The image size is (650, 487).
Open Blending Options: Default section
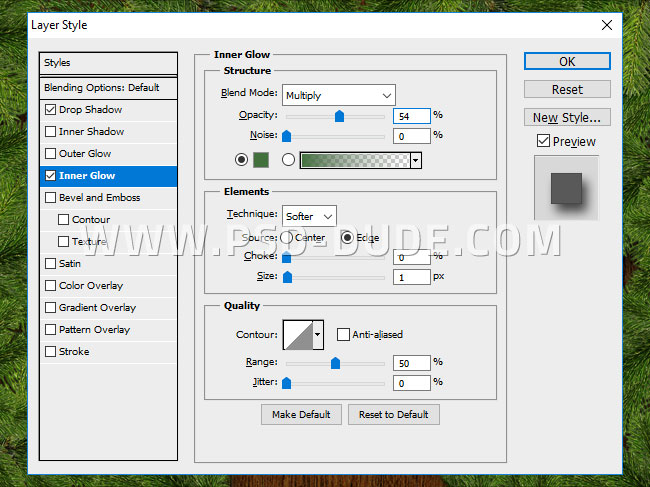pos(101,88)
